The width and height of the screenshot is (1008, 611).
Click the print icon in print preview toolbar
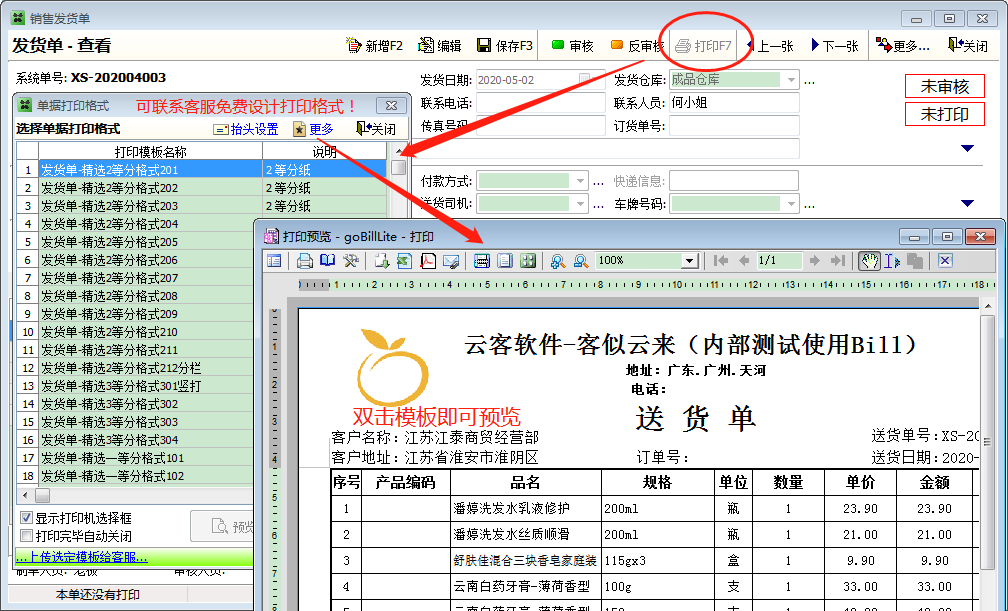click(x=305, y=260)
